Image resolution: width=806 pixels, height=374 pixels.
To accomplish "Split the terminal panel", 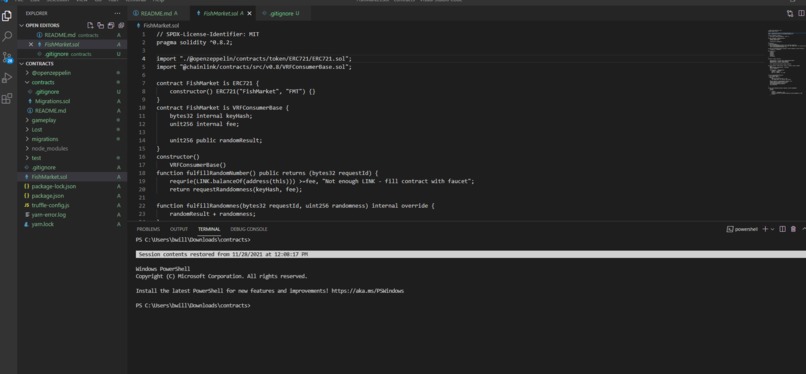I will tap(782, 229).
